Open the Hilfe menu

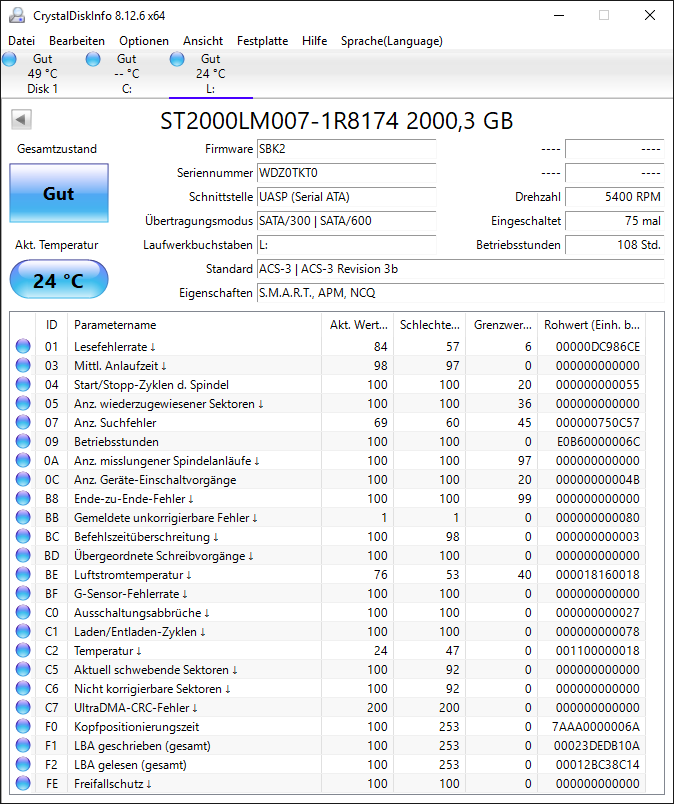coord(314,41)
